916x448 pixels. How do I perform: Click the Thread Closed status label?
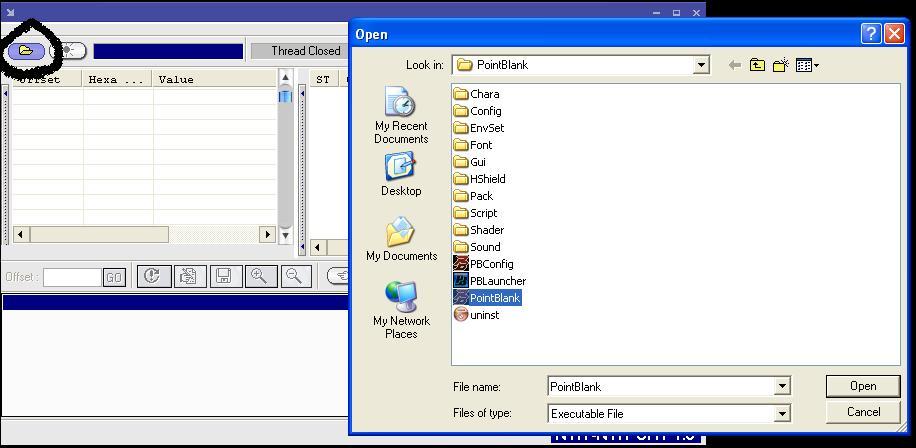[306, 51]
